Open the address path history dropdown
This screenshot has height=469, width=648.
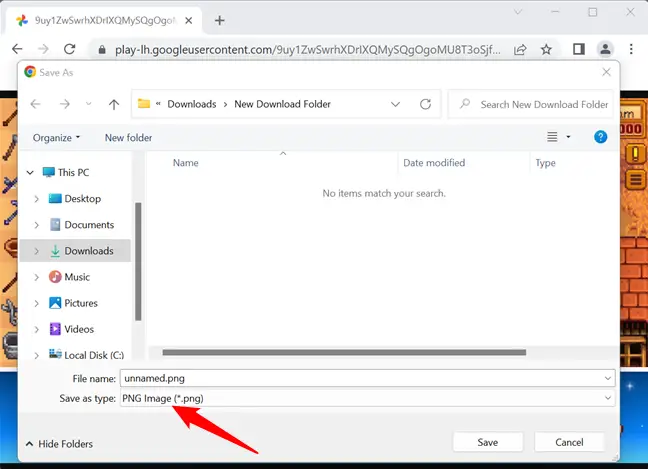pos(395,104)
